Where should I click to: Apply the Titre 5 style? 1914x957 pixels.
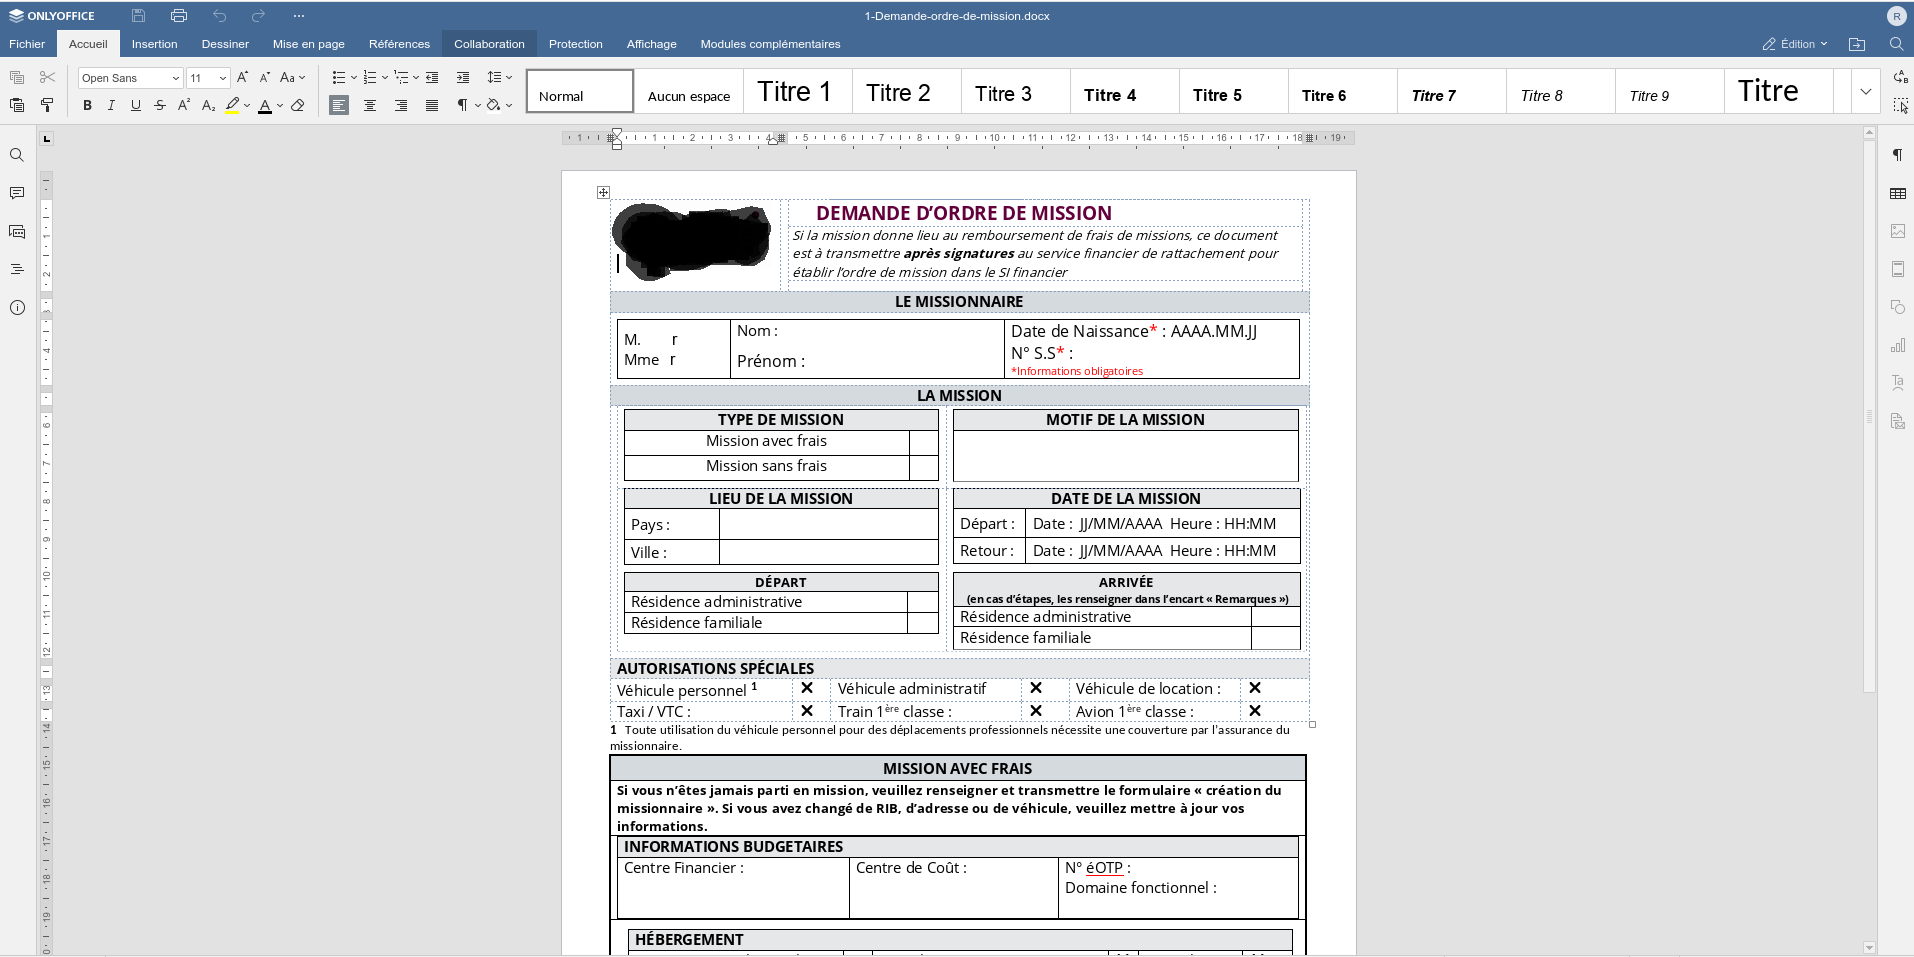pyautogui.click(x=1233, y=91)
